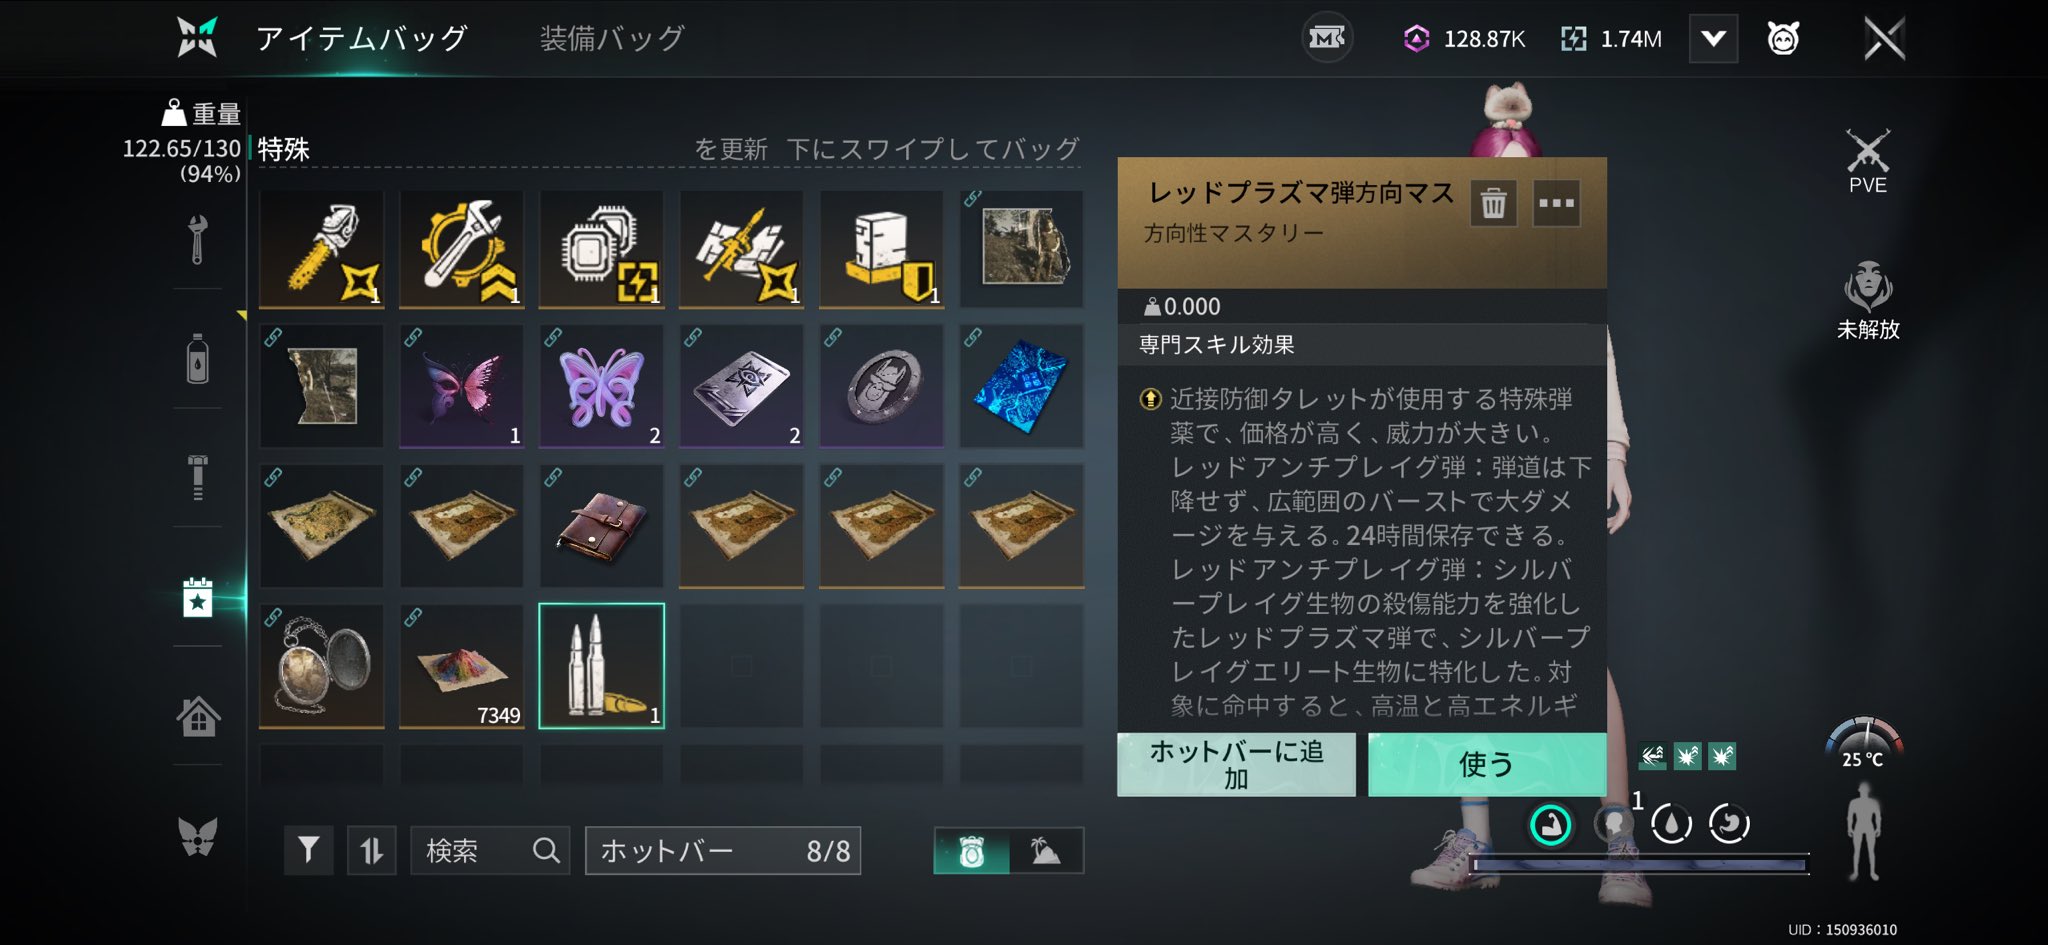Click the 検索 search field
2048x945 pixels.
(x=490, y=851)
